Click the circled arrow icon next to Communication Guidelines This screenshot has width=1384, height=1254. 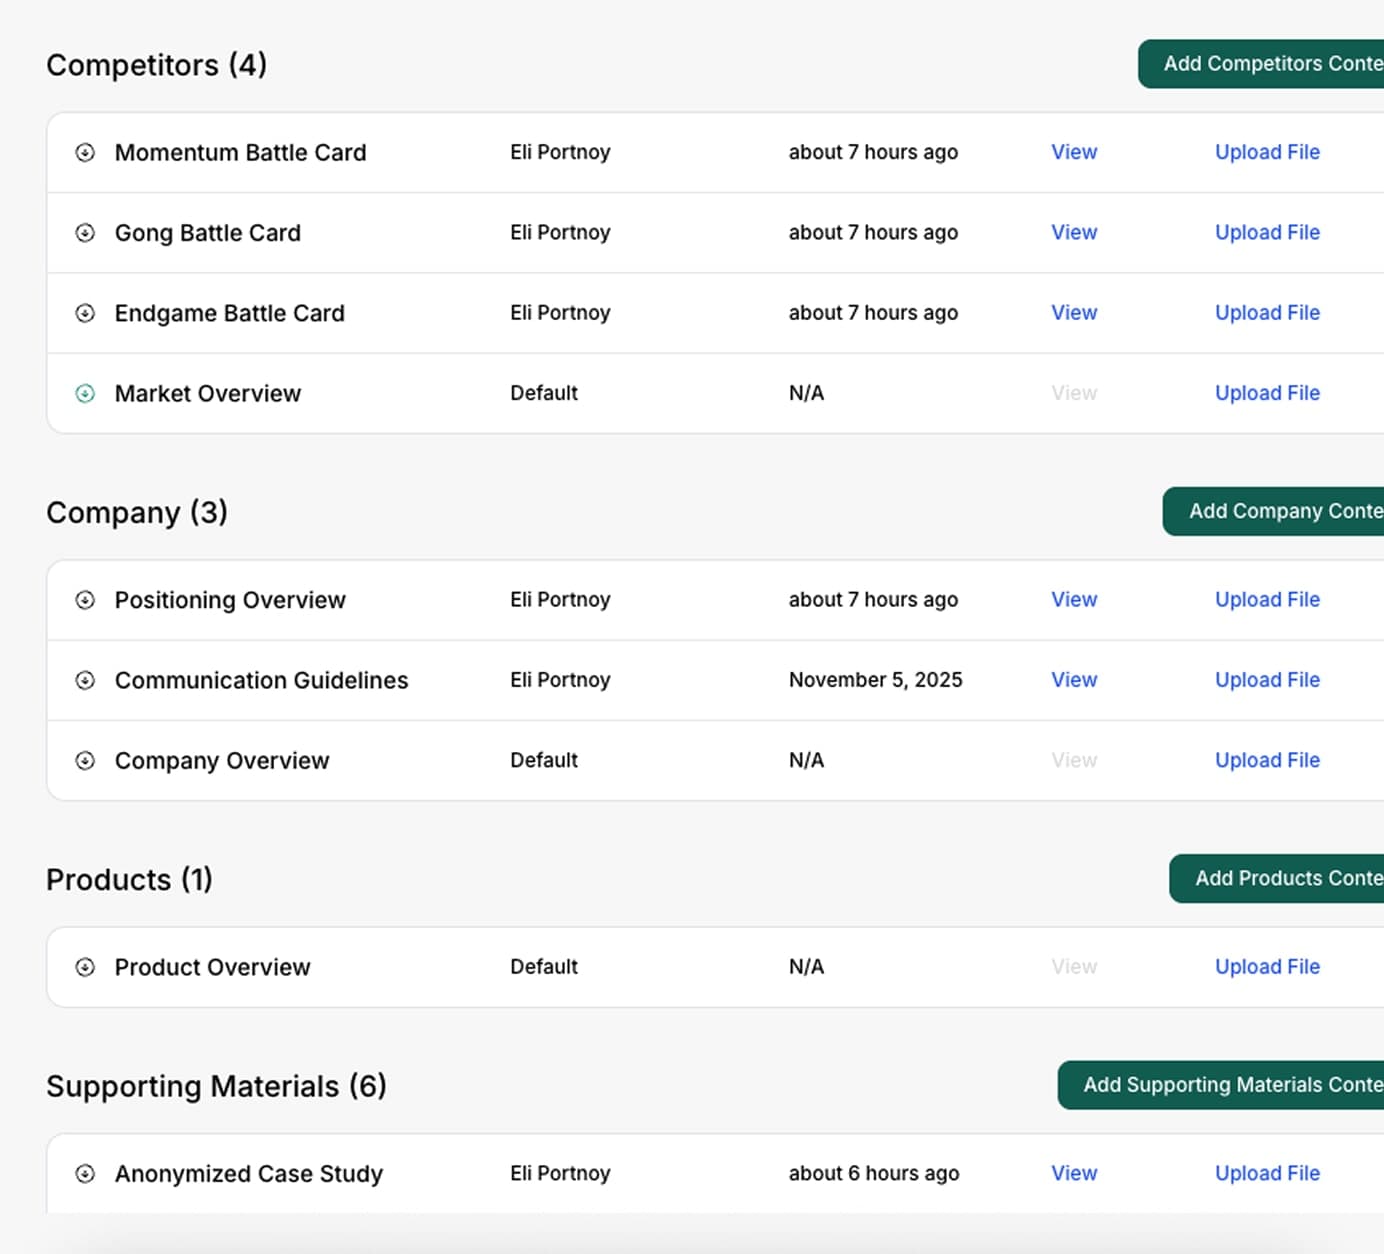click(x=85, y=680)
